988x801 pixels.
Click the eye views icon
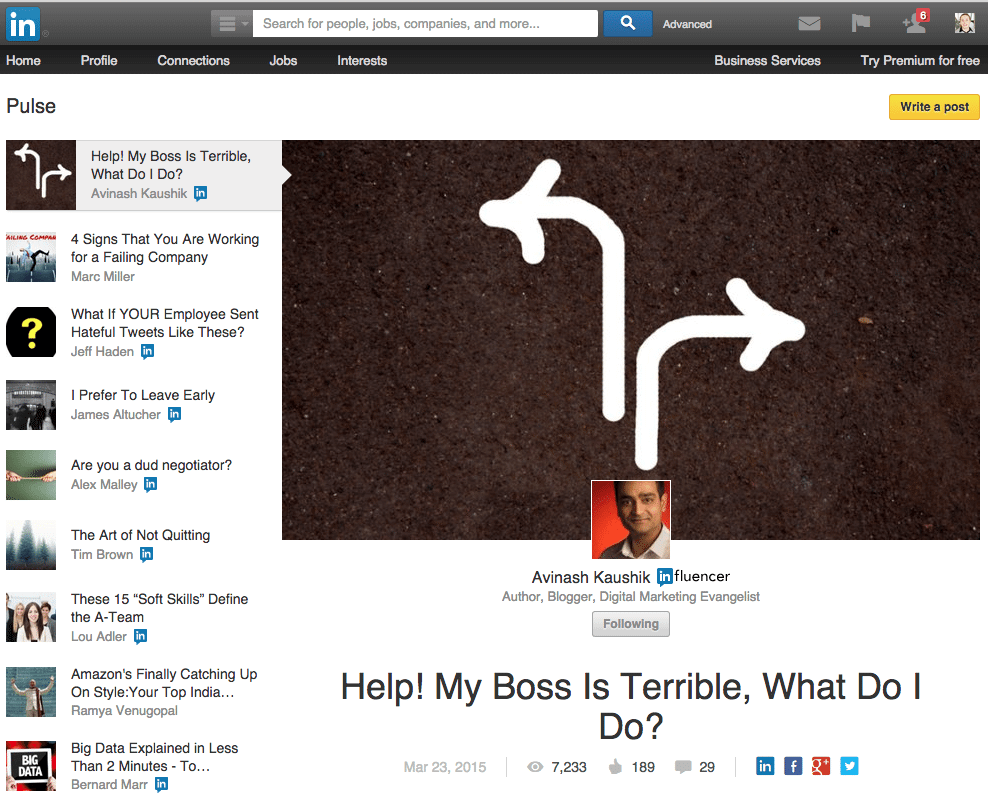(x=535, y=767)
